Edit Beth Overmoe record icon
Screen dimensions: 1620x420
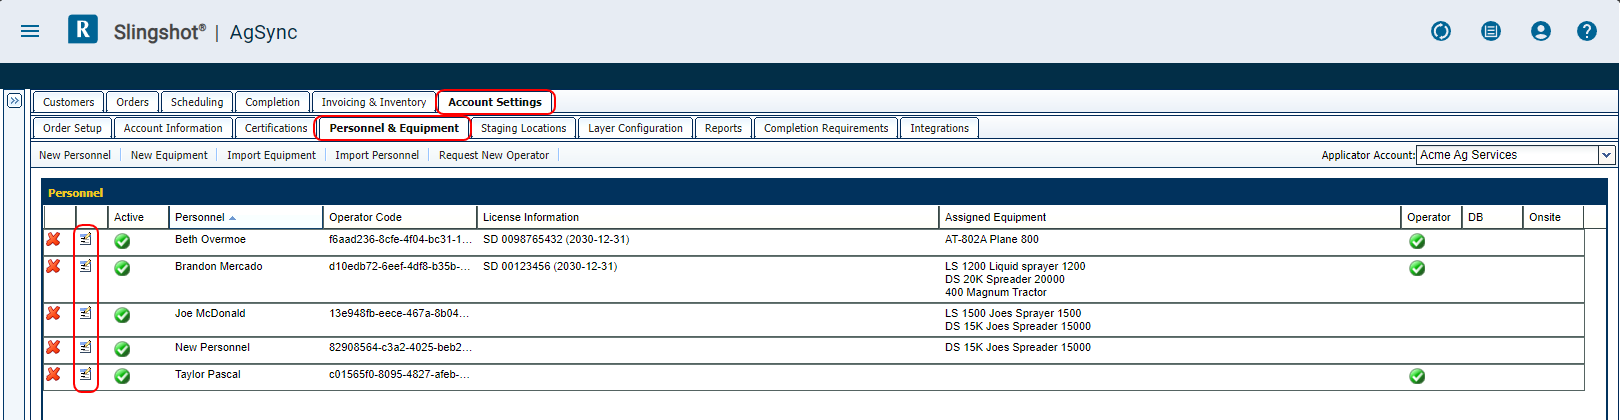(86, 239)
